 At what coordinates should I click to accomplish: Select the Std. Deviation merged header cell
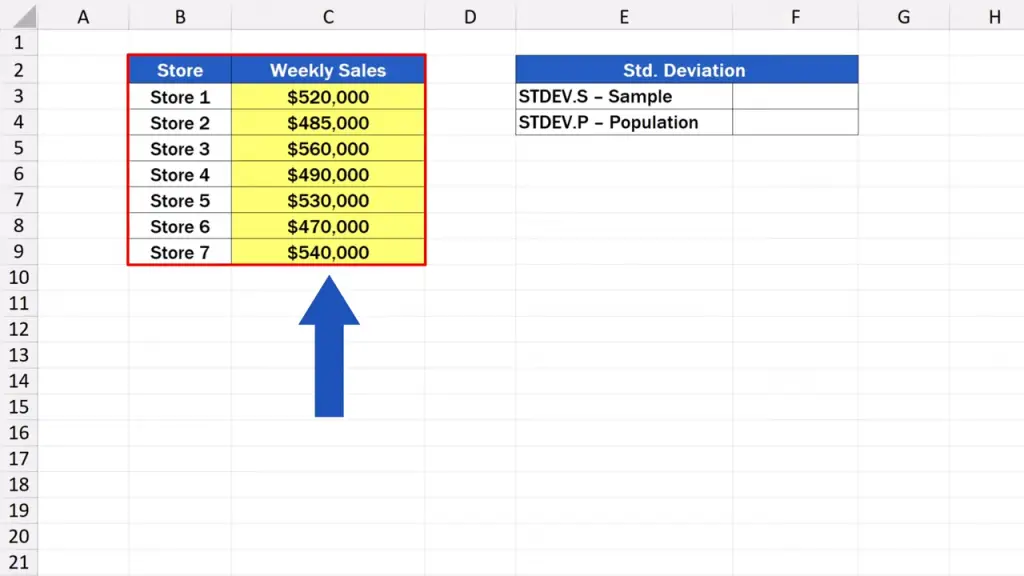click(x=686, y=71)
